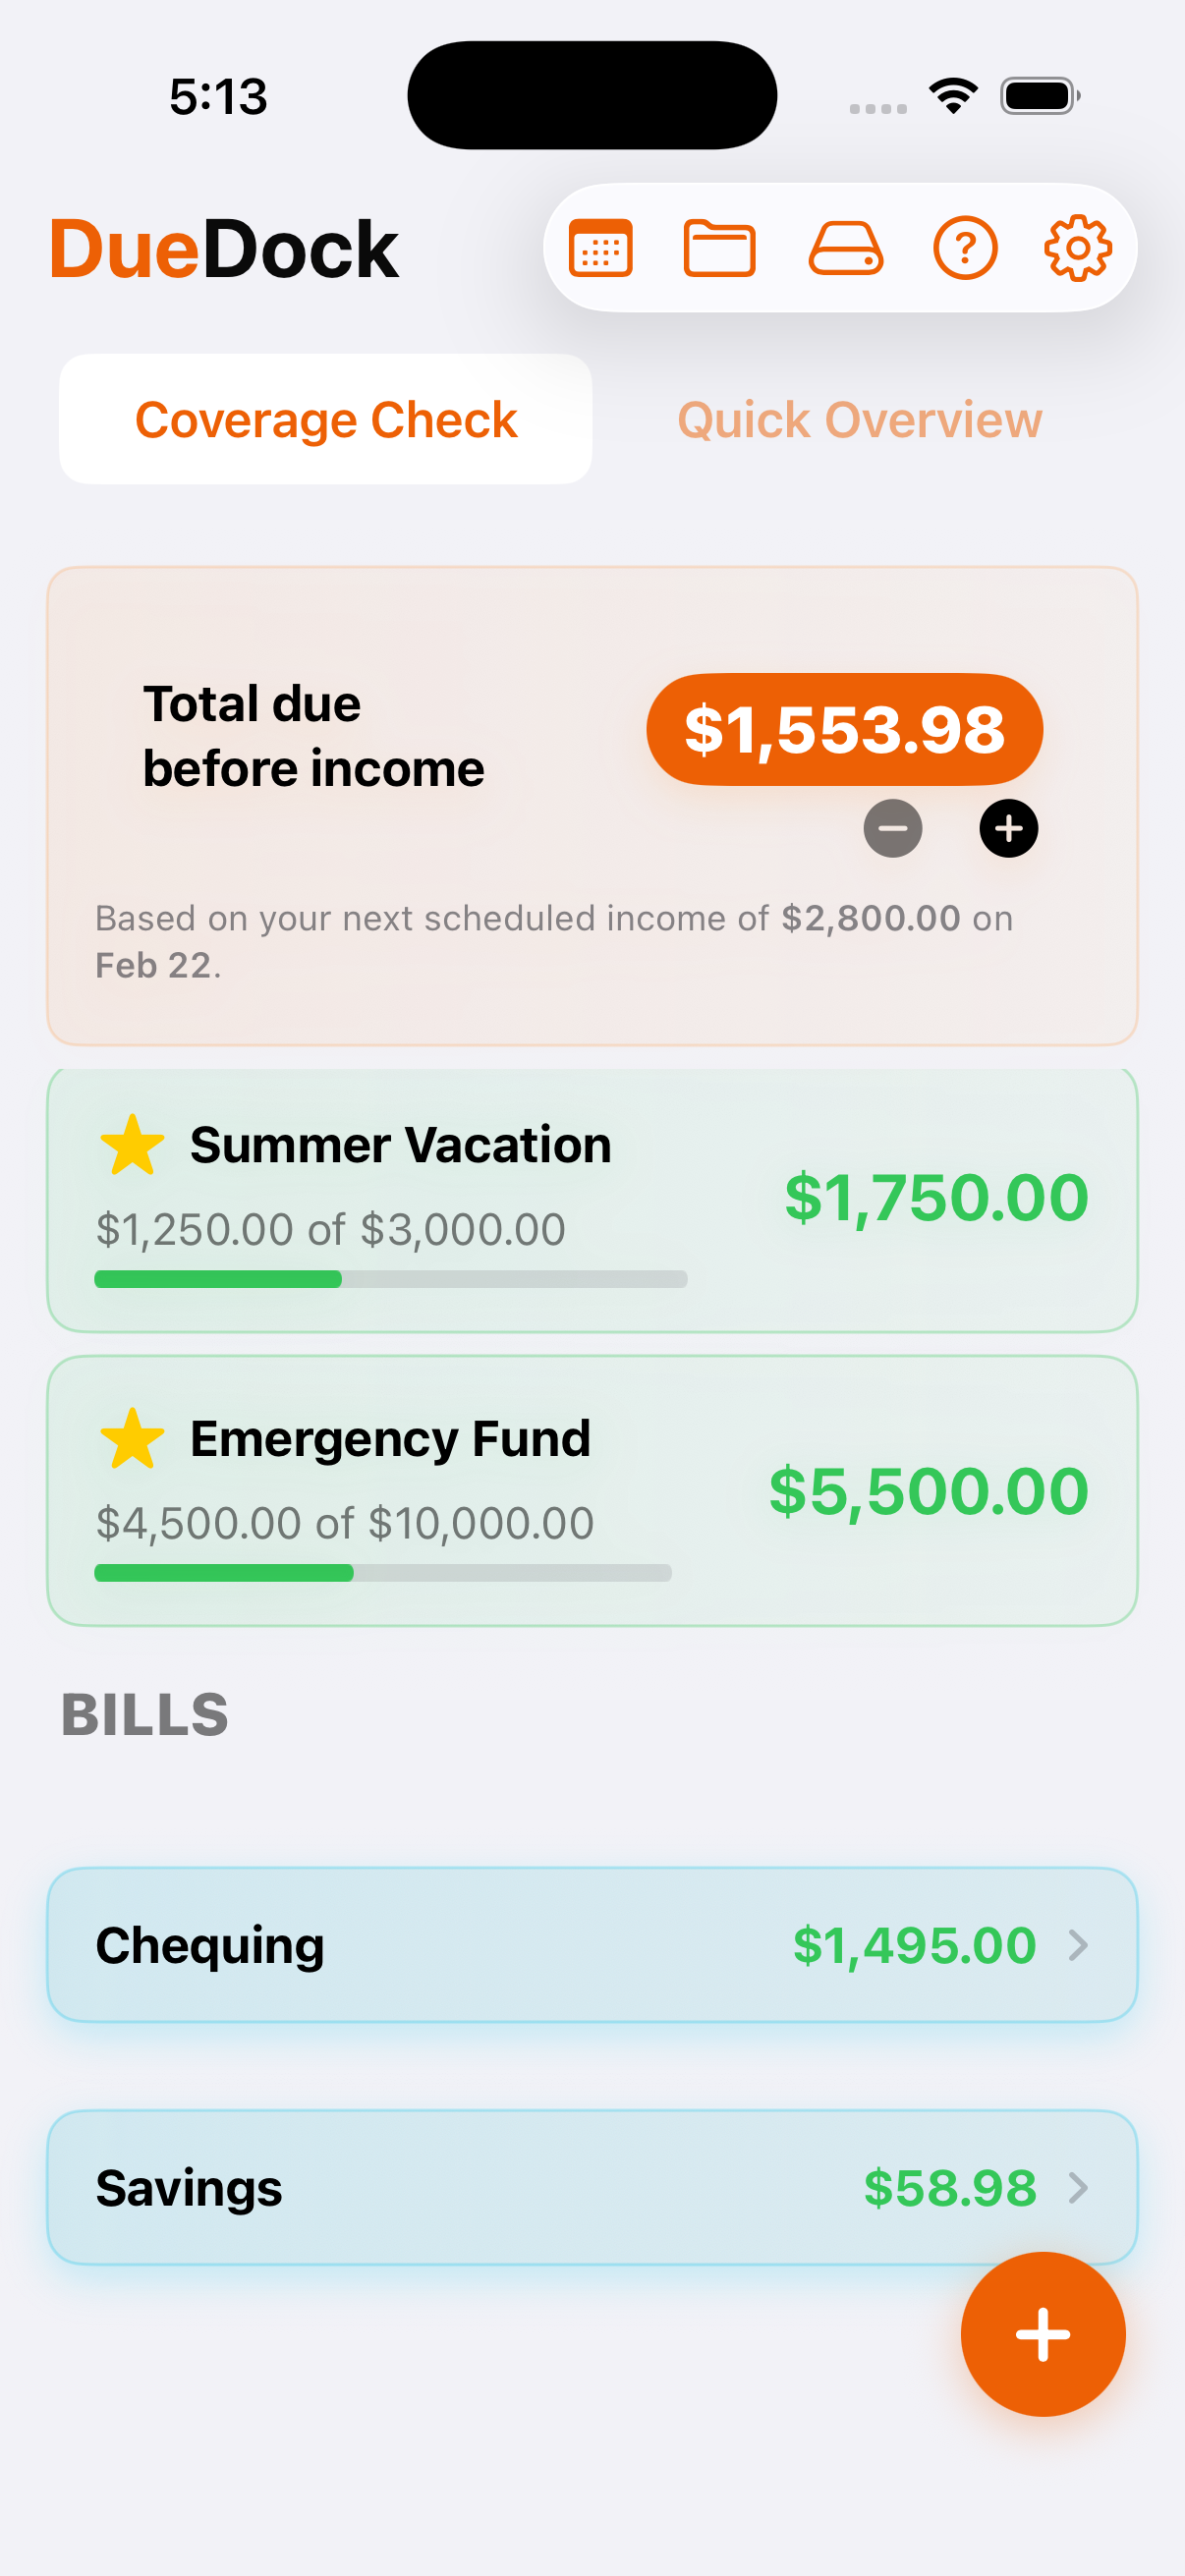Open the accounts drive icon
This screenshot has width=1185, height=2576.
(845, 248)
